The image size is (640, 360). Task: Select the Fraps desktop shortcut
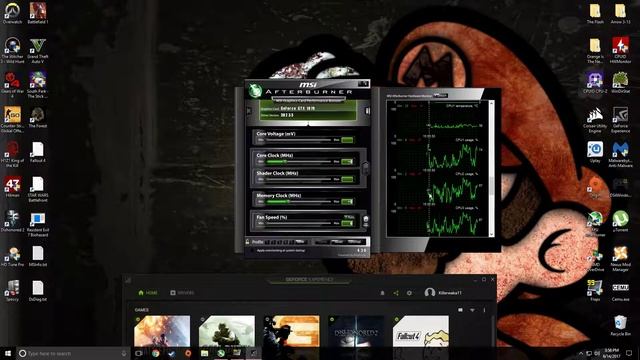pos(595,291)
